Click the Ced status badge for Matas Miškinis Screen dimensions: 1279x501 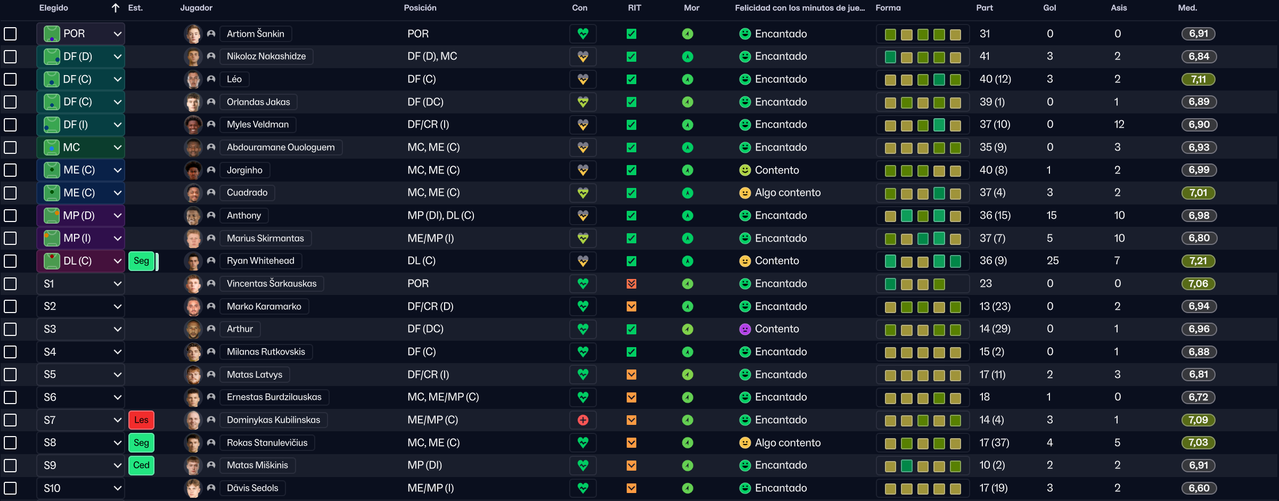[141, 465]
